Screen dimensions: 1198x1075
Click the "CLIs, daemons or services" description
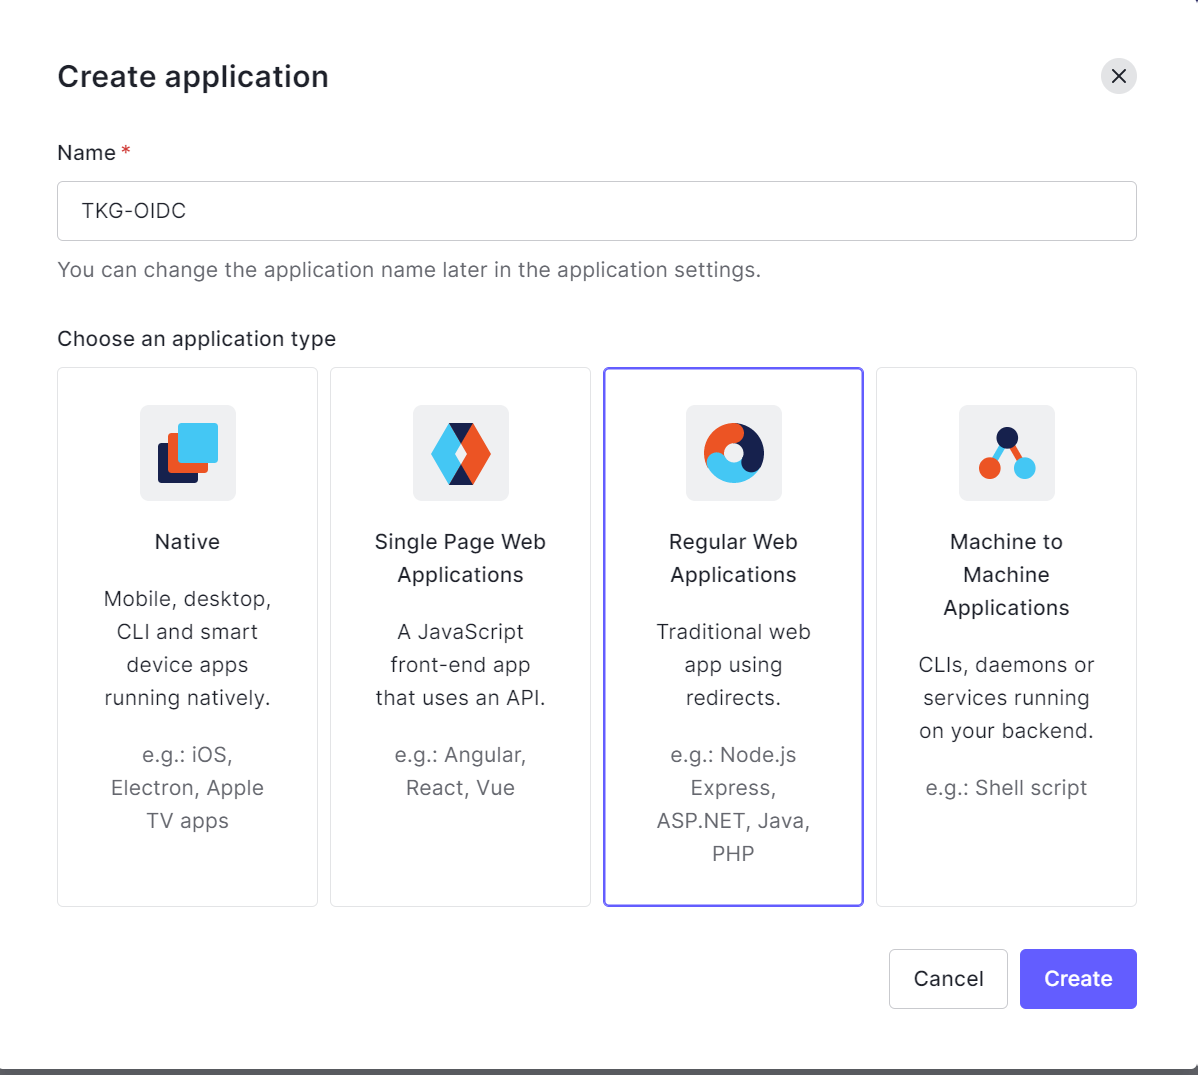[x=1007, y=698]
